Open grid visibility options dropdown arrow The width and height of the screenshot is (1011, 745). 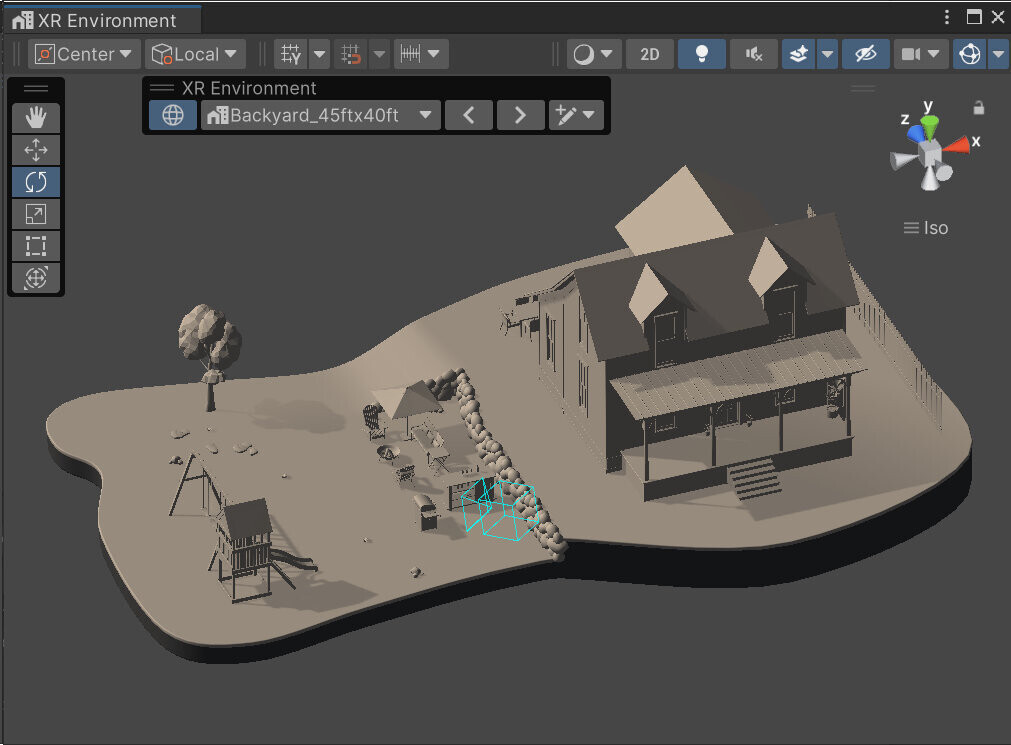pyautogui.click(x=319, y=54)
